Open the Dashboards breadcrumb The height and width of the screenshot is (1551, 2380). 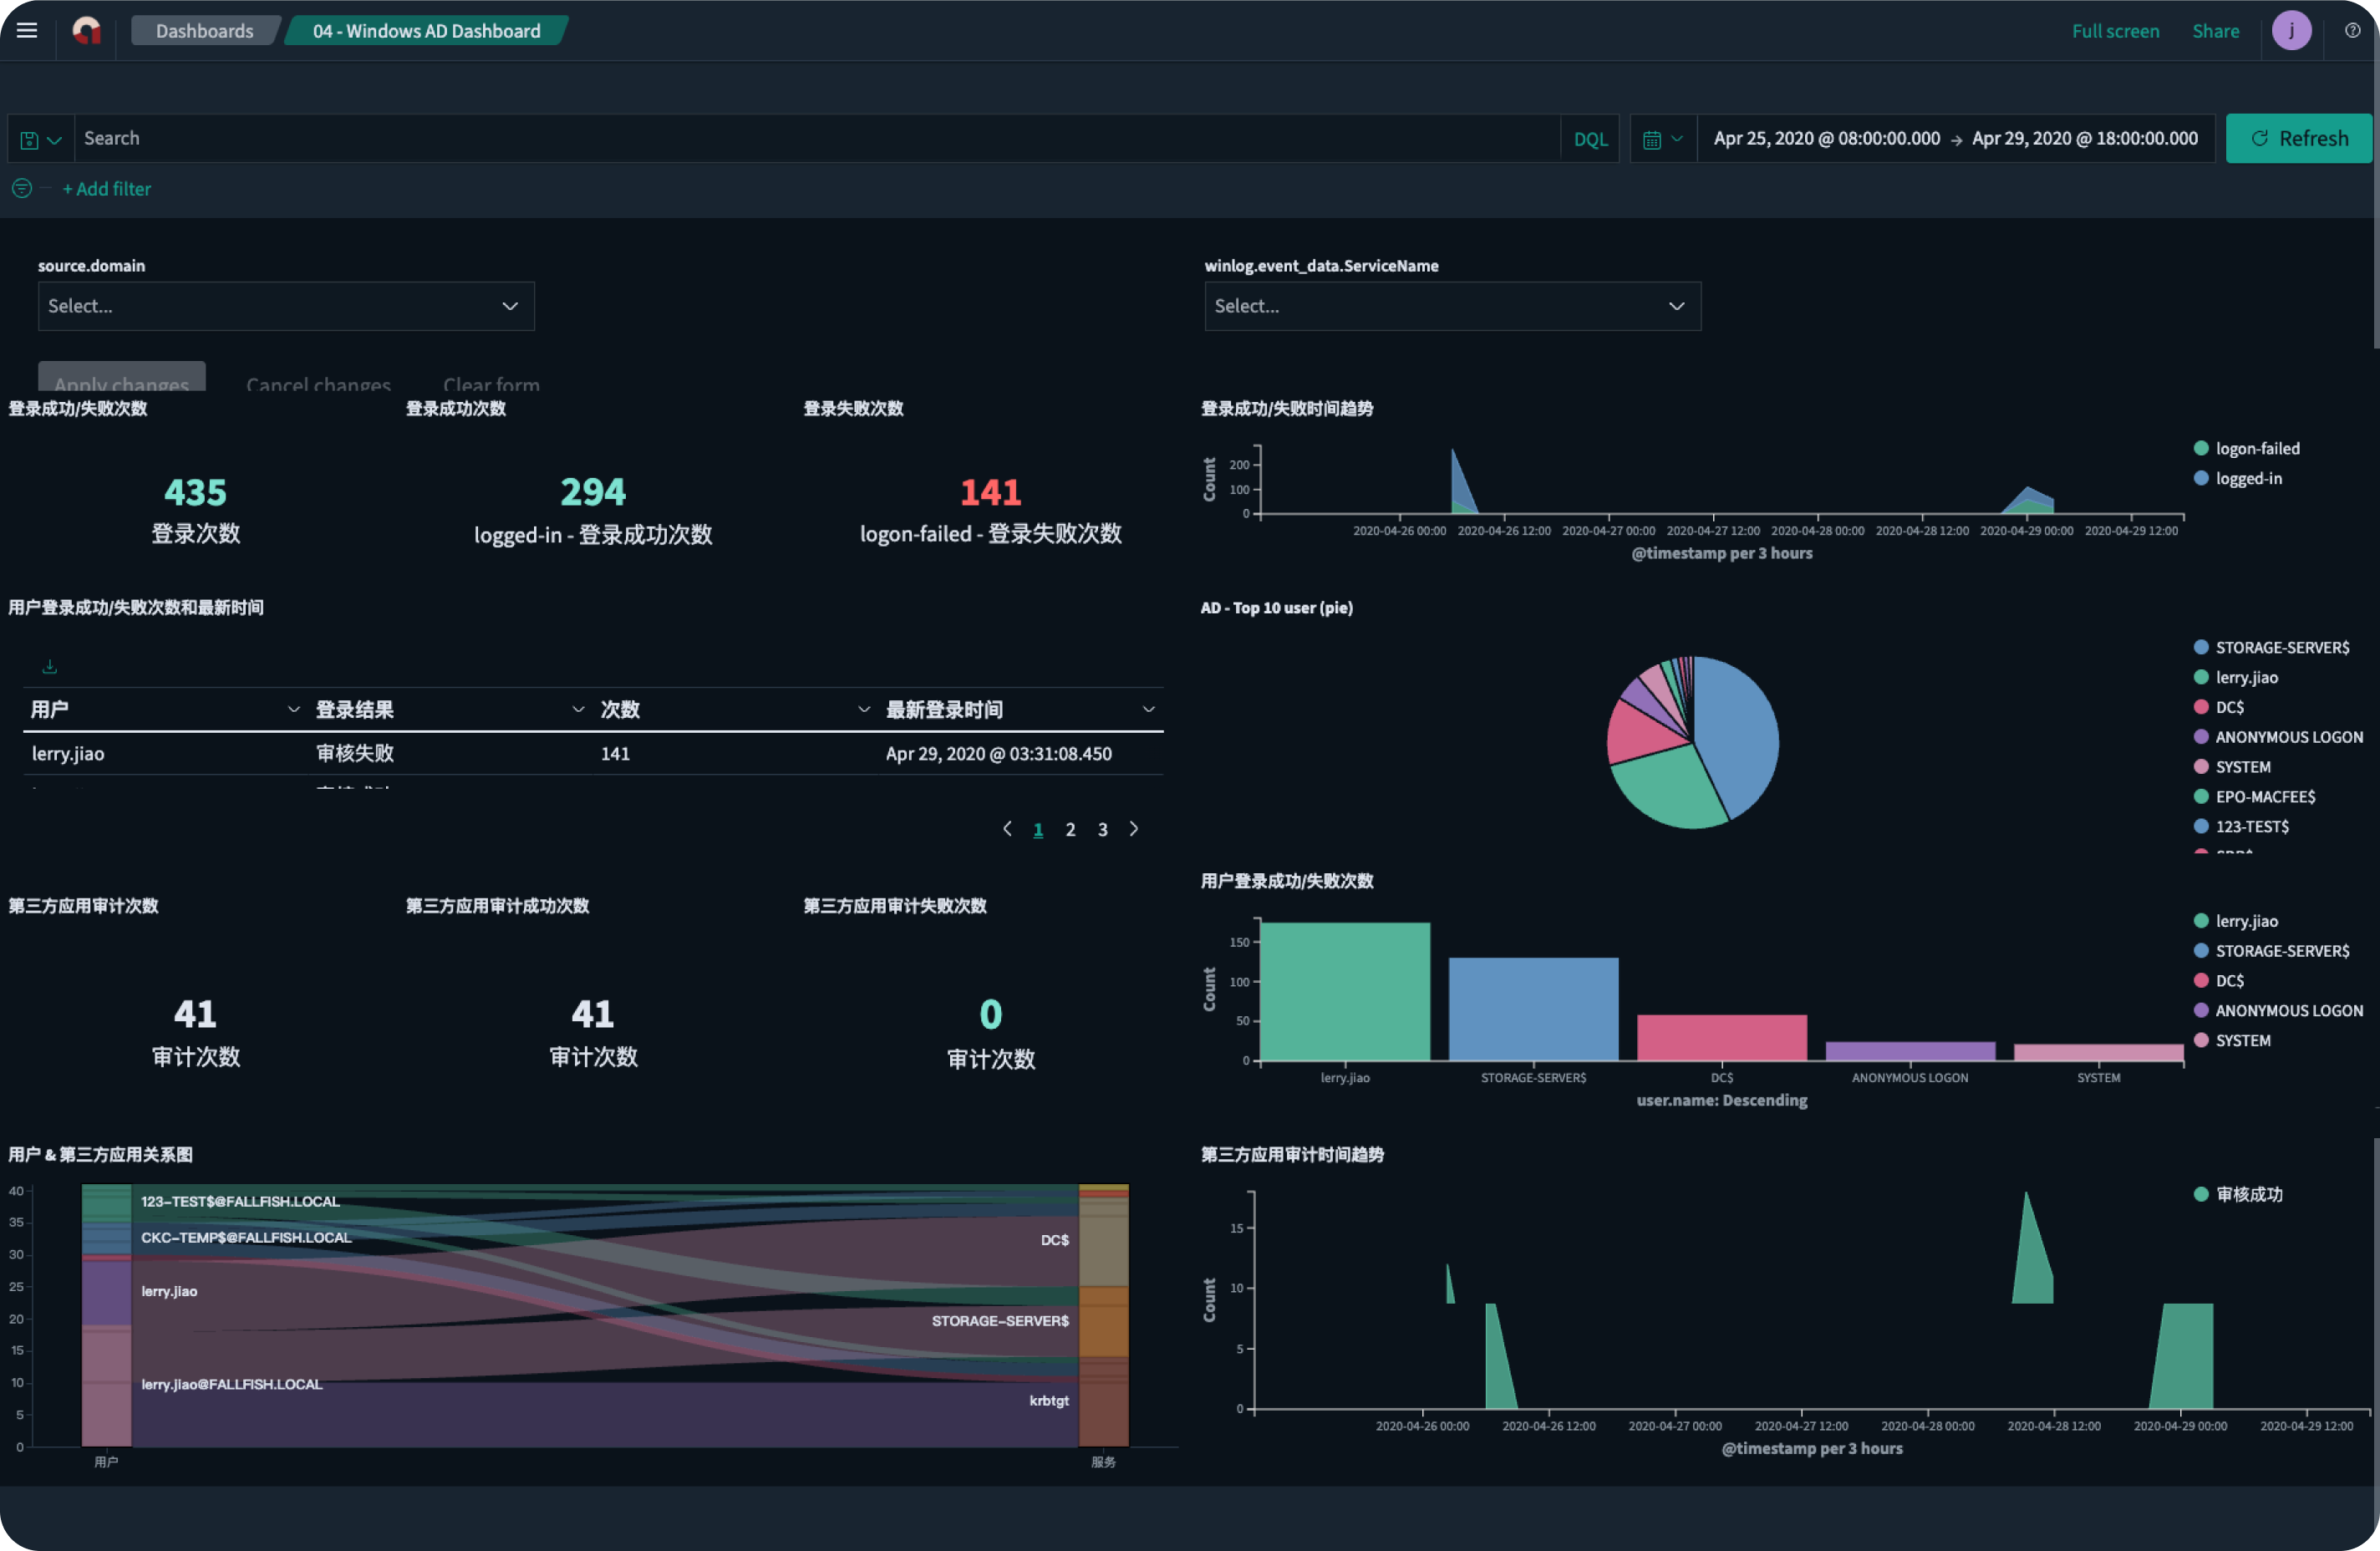pos(204,30)
